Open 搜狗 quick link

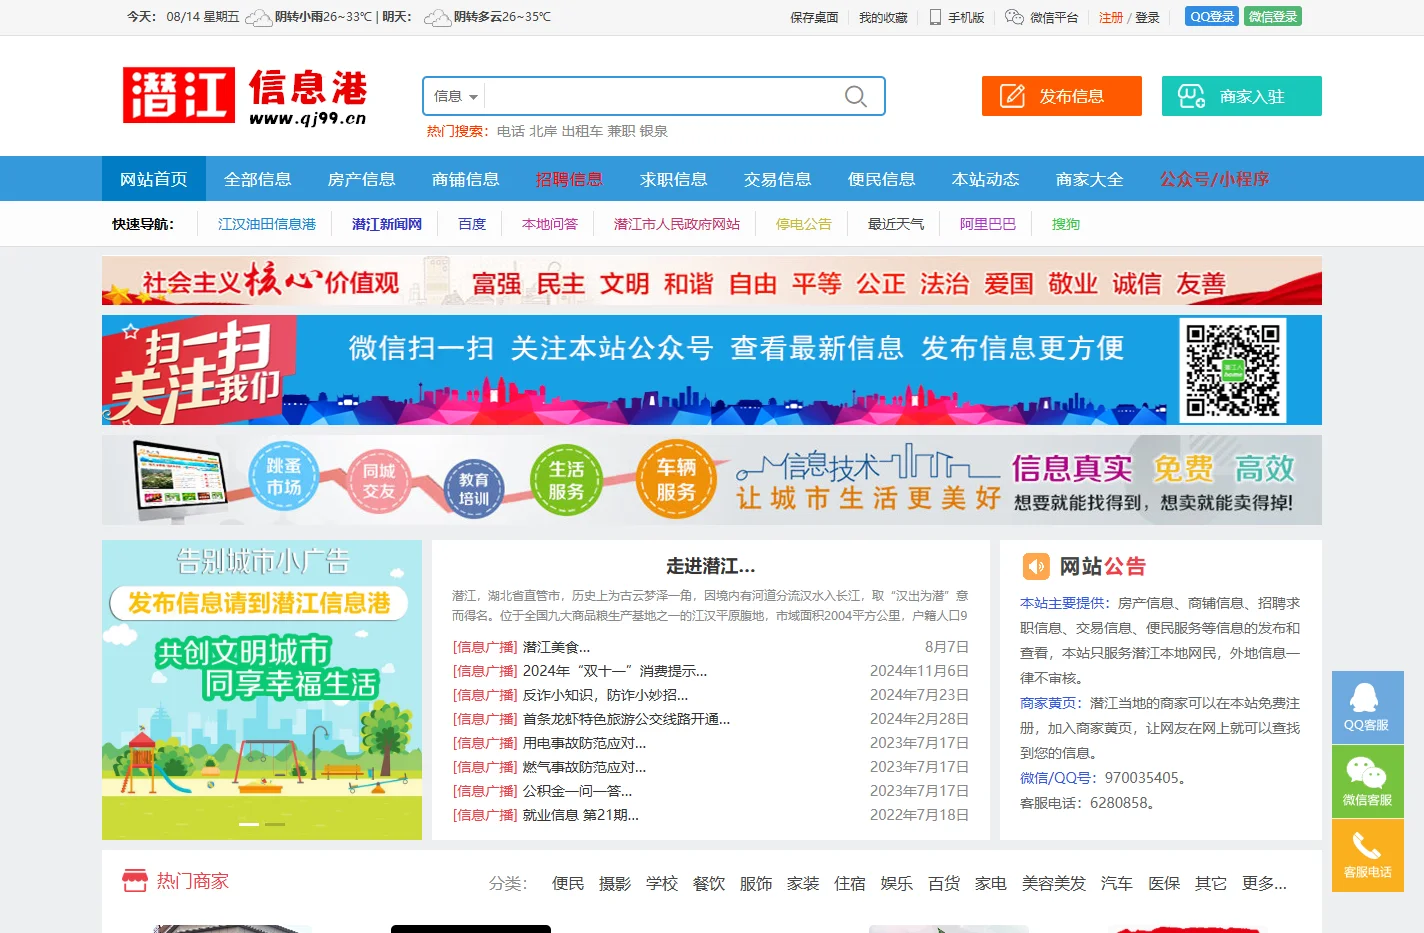pyautogui.click(x=1066, y=224)
